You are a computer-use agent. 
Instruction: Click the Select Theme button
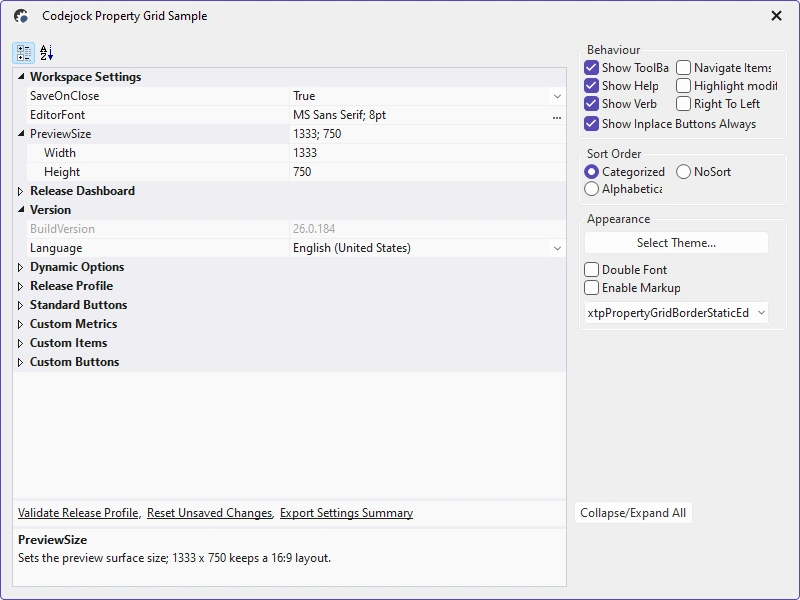click(x=676, y=243)
